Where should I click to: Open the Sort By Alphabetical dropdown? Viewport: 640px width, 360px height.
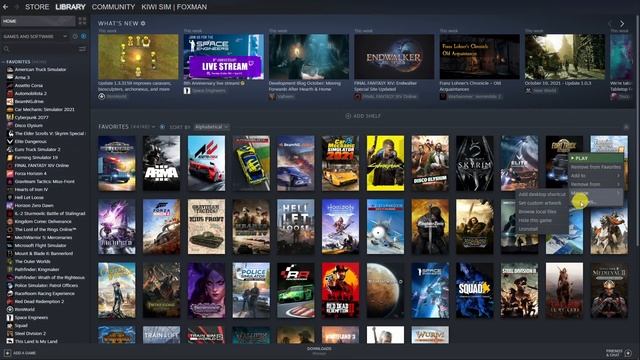click(x=211, y=127)
